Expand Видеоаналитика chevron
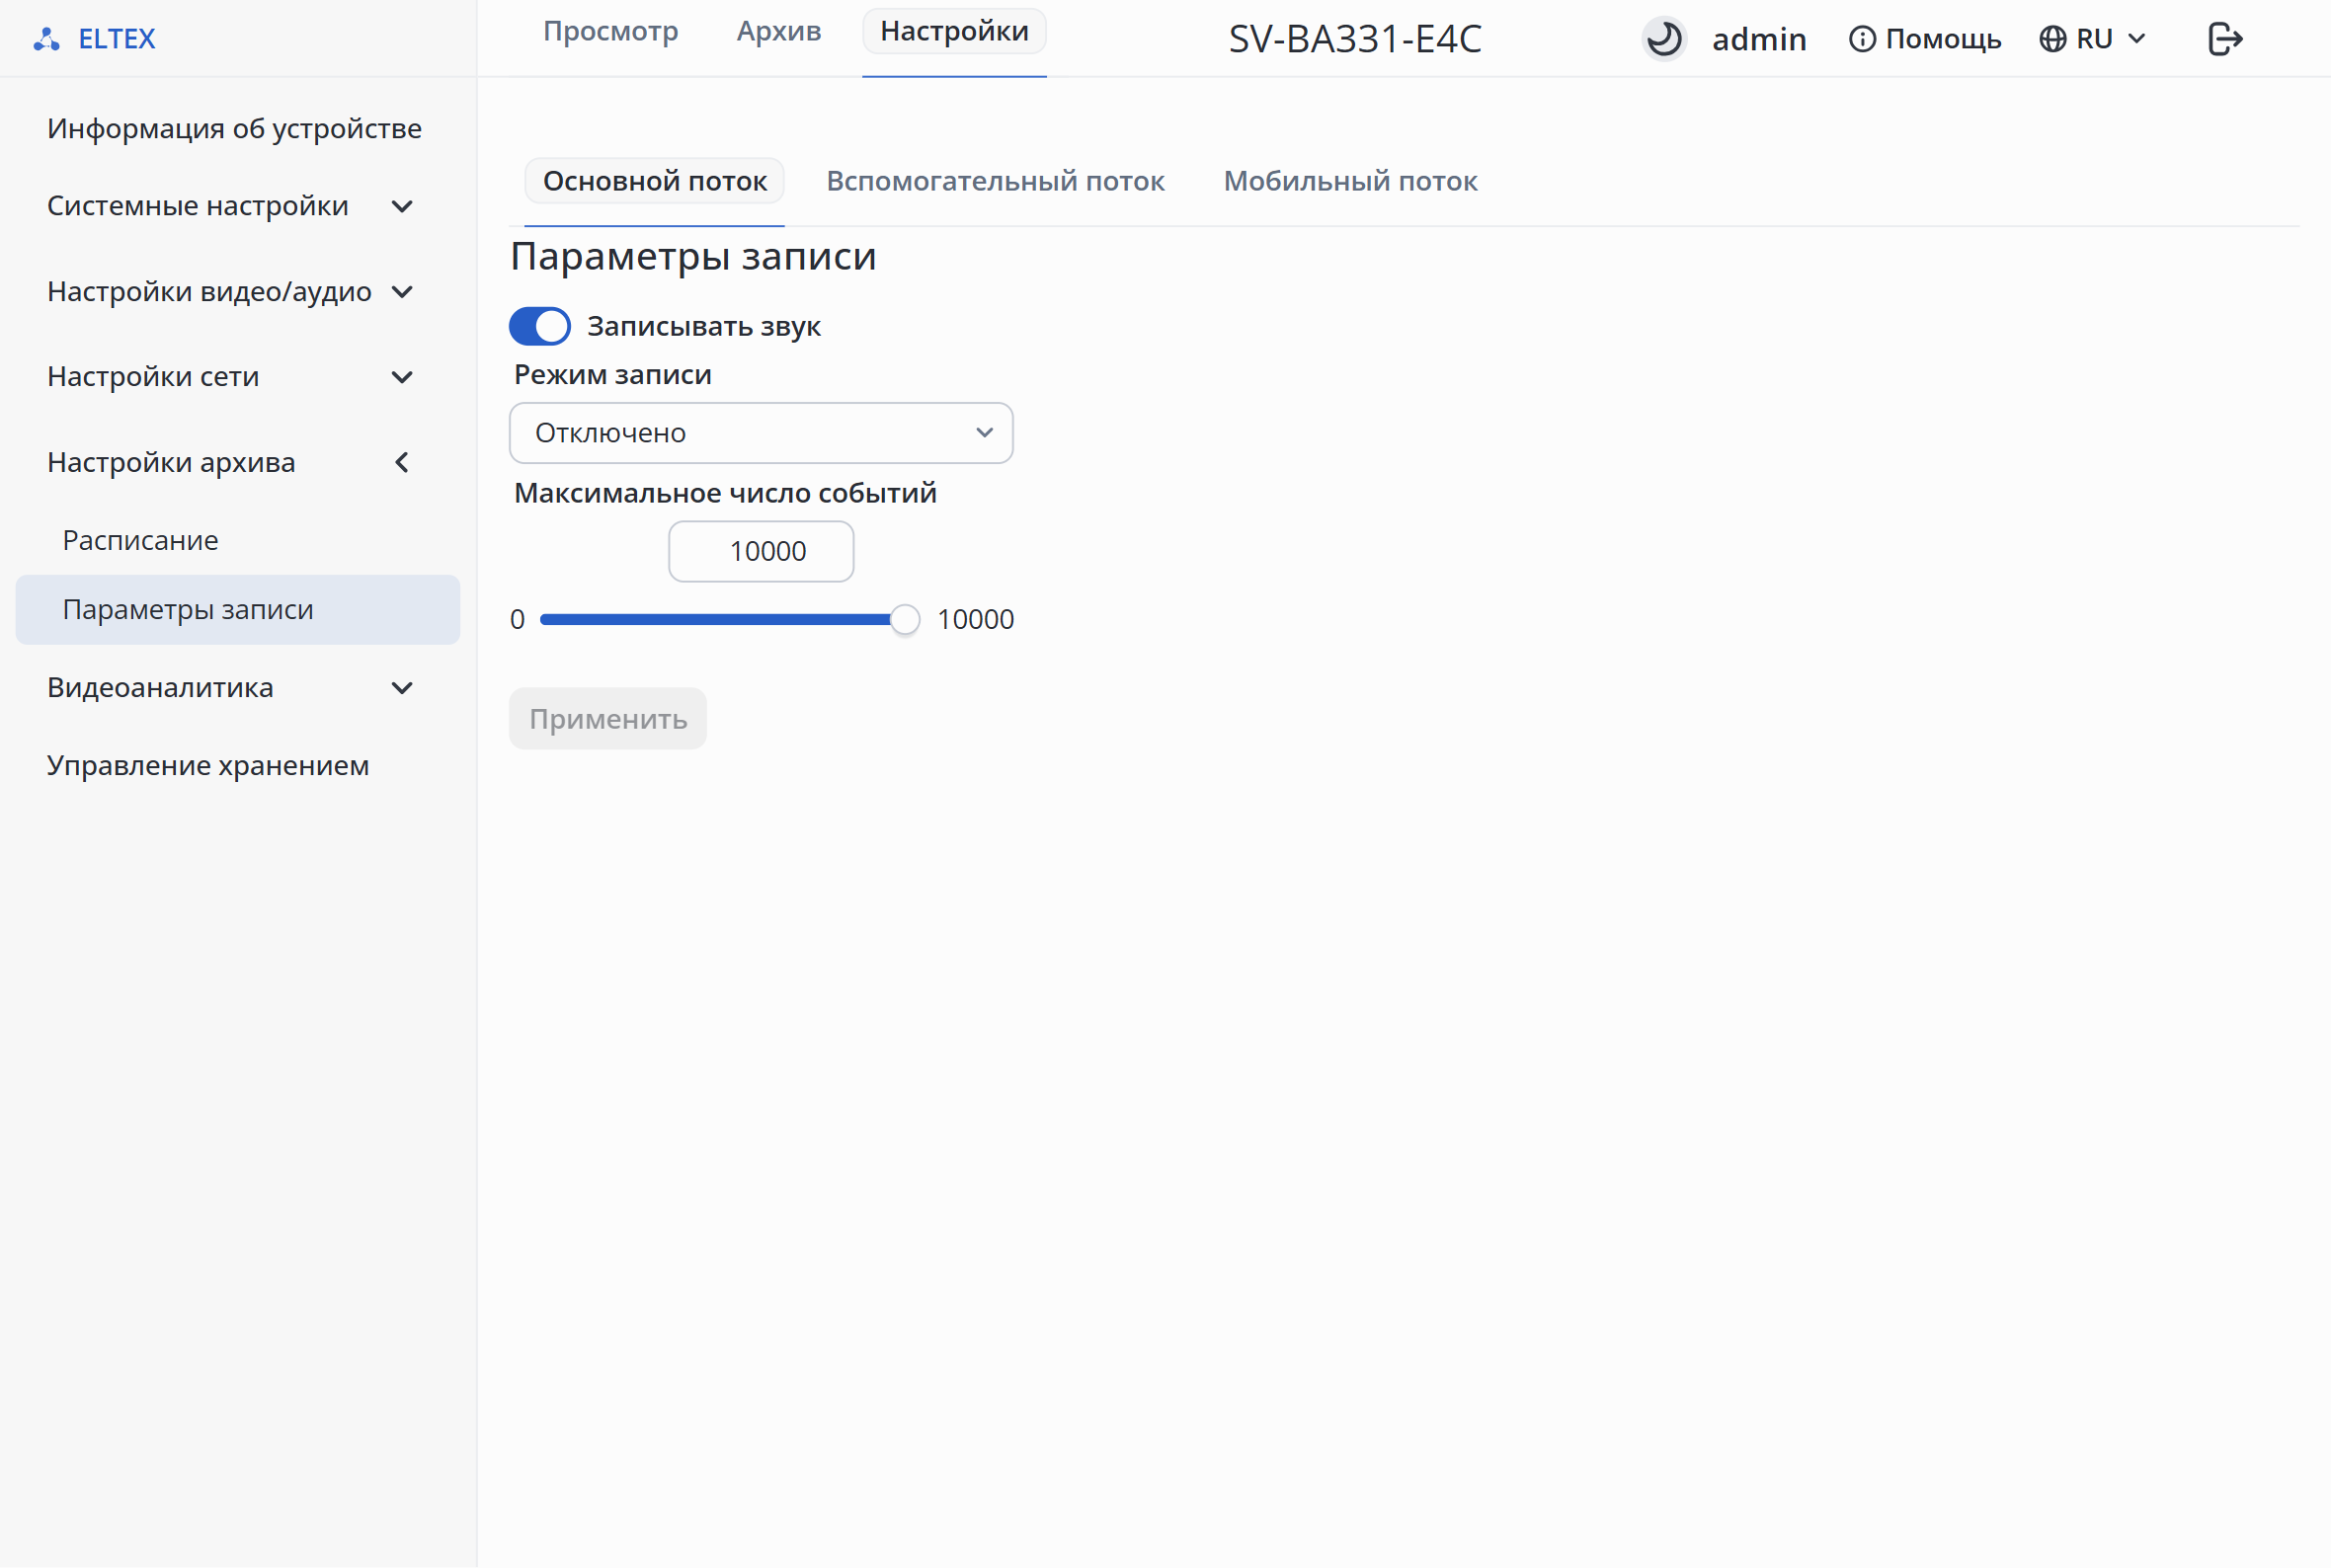Screen dimensions: 2331x1568 [402, 688]
